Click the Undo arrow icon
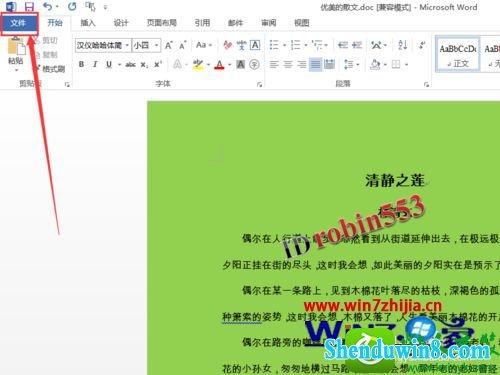The image size is (500, 375). tap(47, 6)
